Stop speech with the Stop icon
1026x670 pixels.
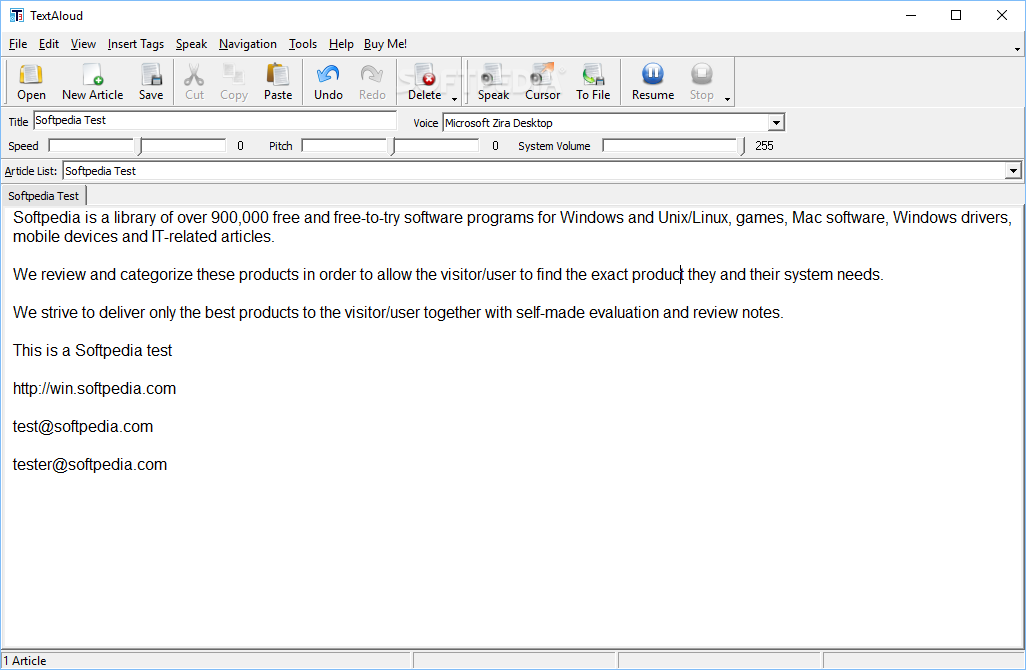[701, 82]
